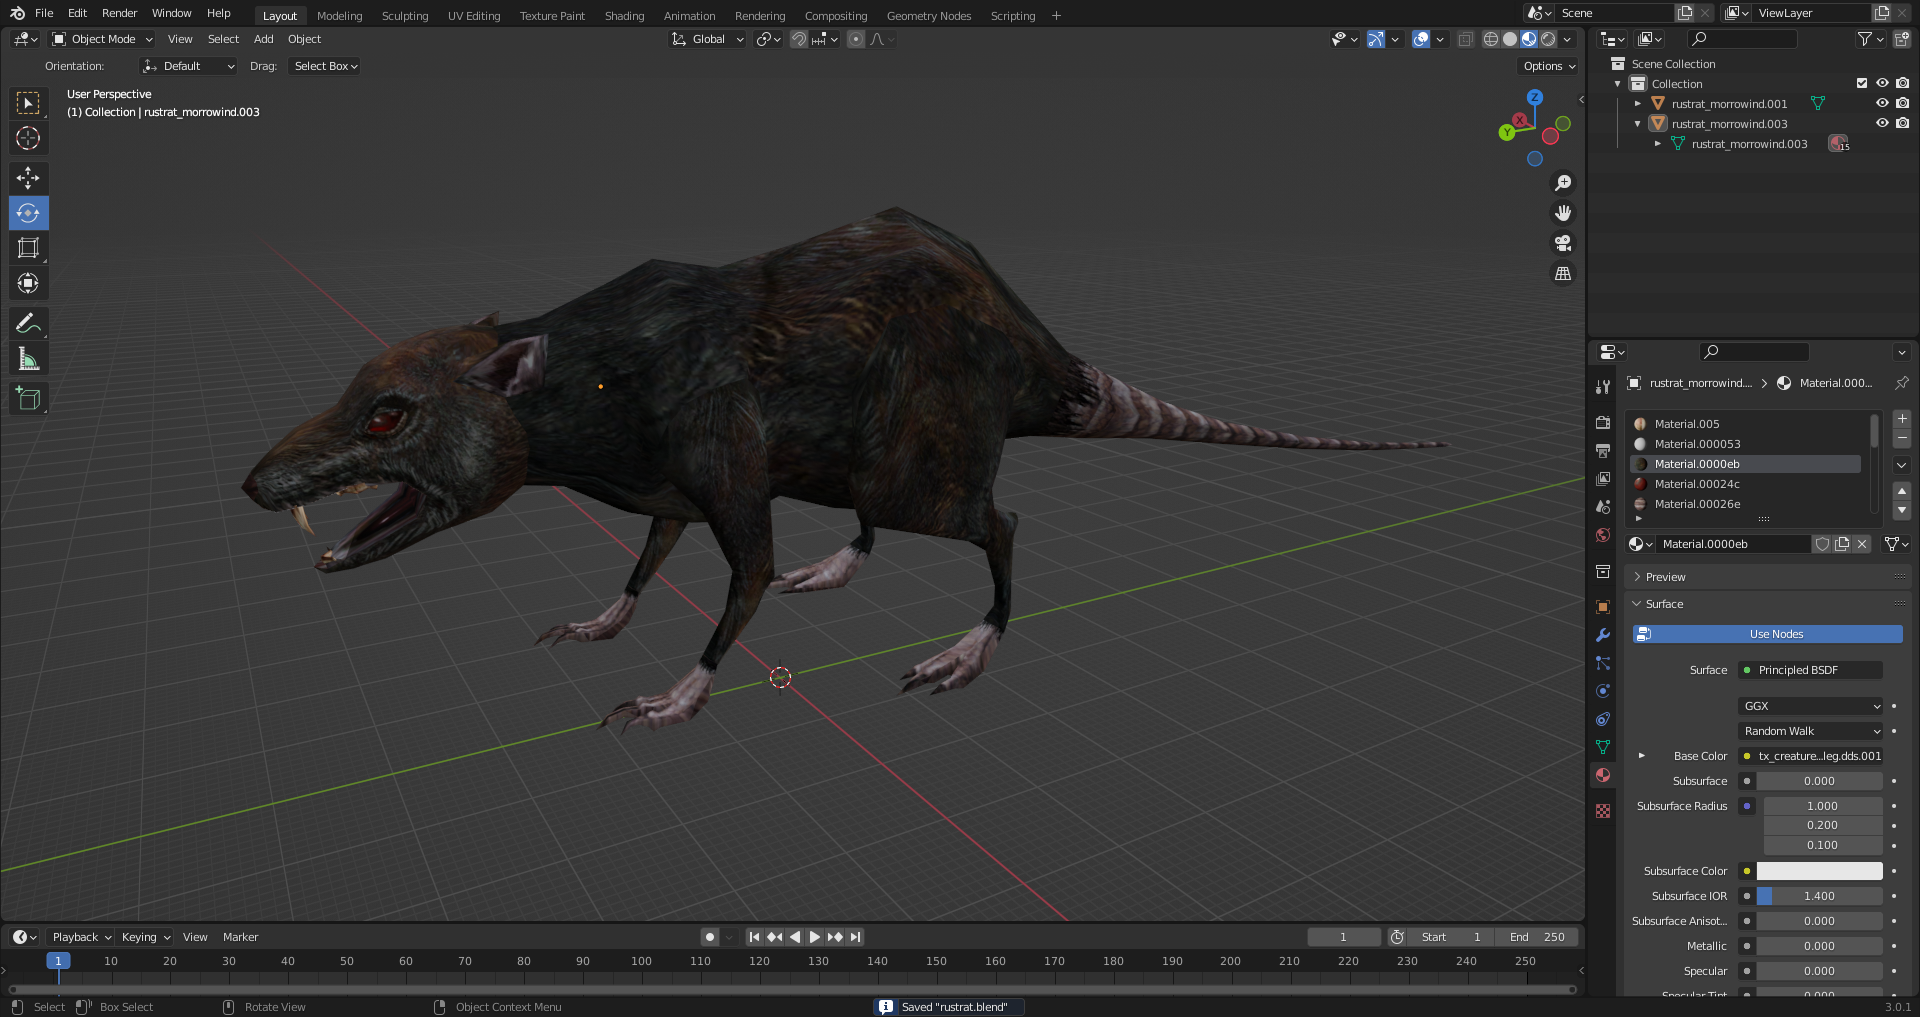Click the Subsurface Color swatch
This screenshot has width=1920, height=1017.
tap(1819, 871)
